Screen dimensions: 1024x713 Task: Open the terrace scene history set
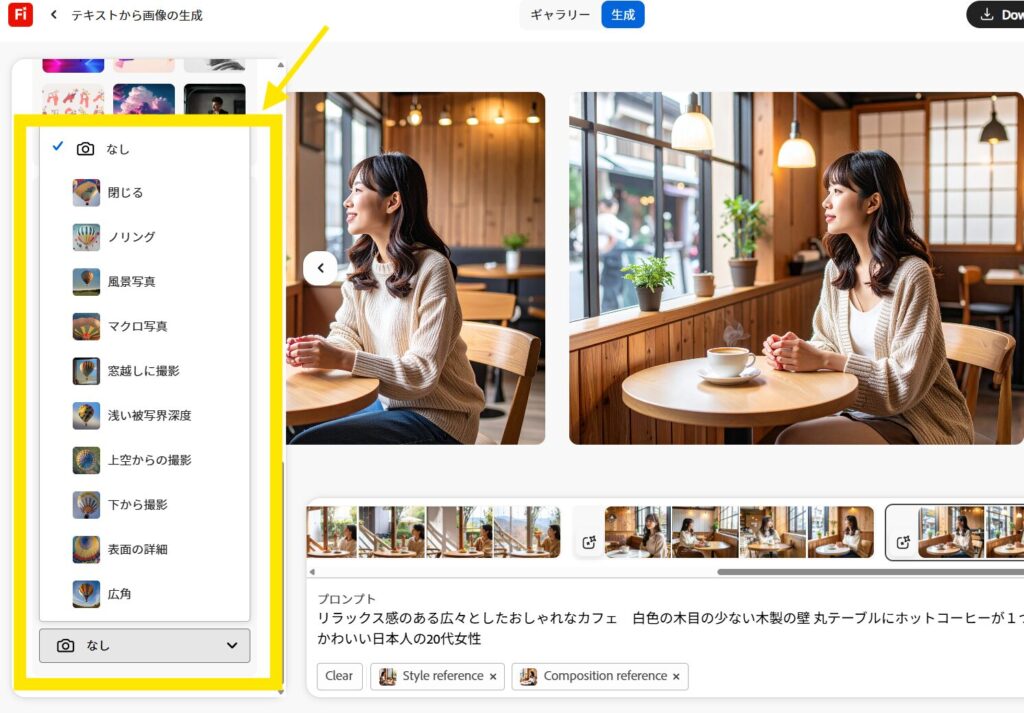tap(434, 532)
